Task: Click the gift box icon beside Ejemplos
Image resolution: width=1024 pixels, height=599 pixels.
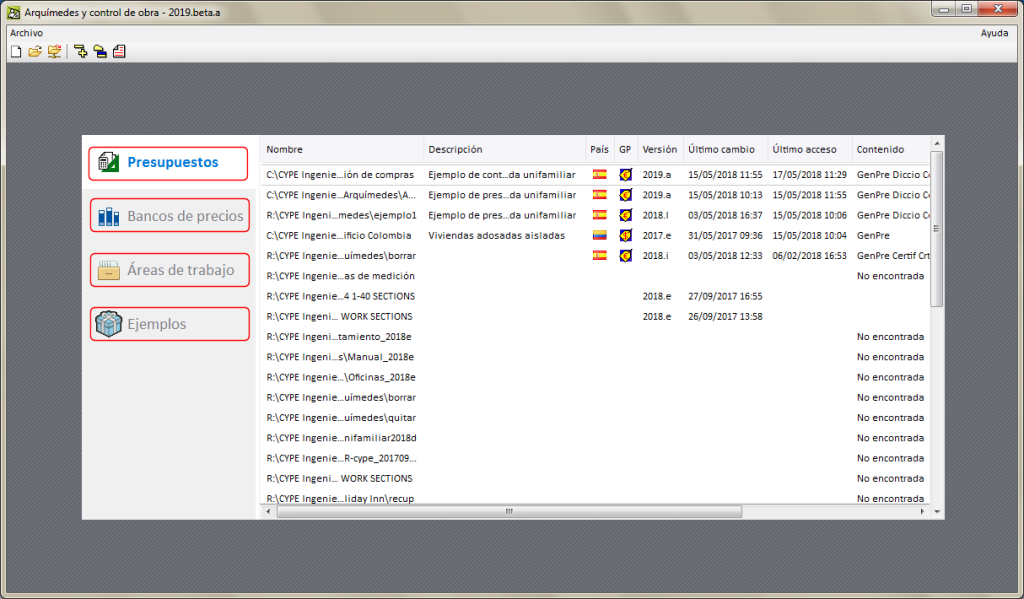Action: (x=108, y=324)
